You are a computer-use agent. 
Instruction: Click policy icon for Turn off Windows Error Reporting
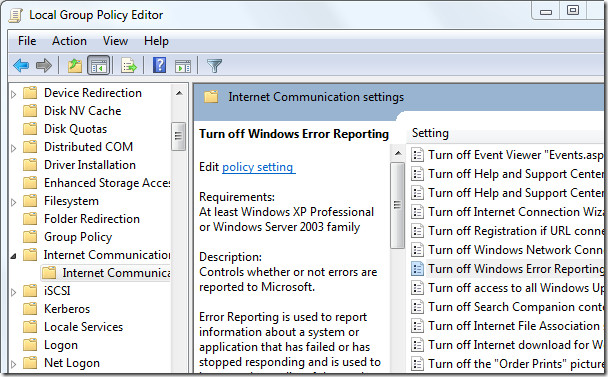(417, 269)
